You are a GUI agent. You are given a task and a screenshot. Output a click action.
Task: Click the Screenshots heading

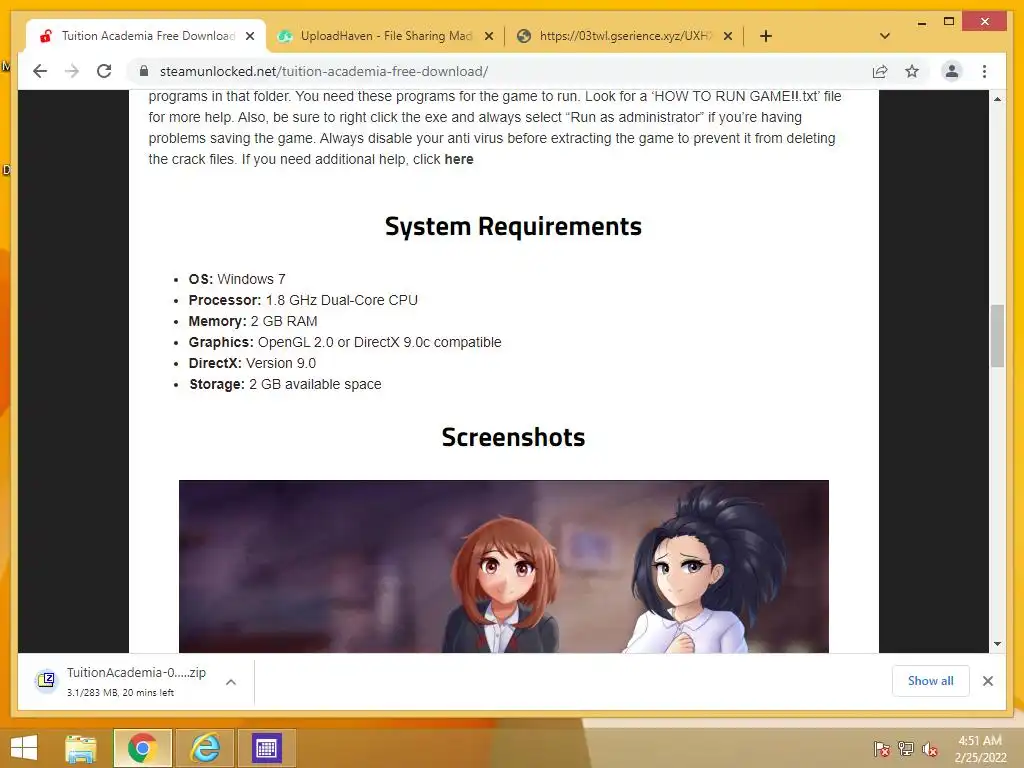(513, 438)
